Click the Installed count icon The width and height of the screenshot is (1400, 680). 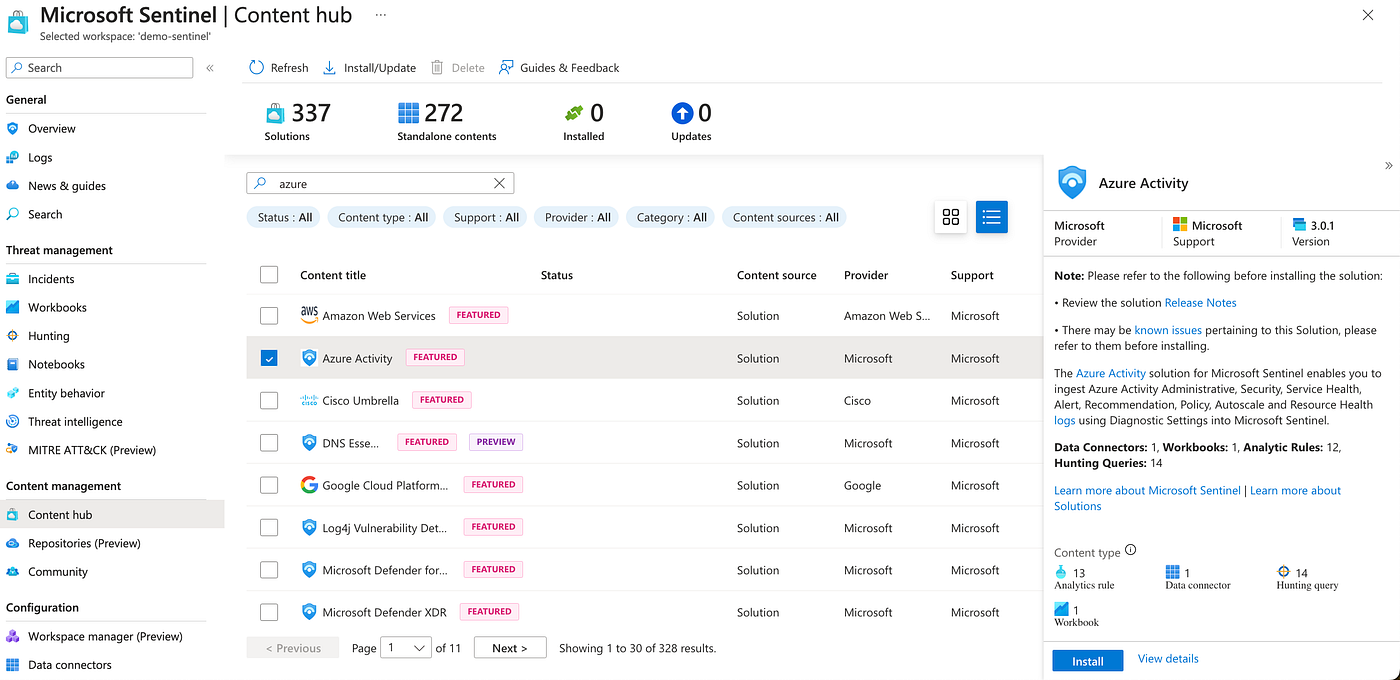pyautogui.click(x=574, y=113)
